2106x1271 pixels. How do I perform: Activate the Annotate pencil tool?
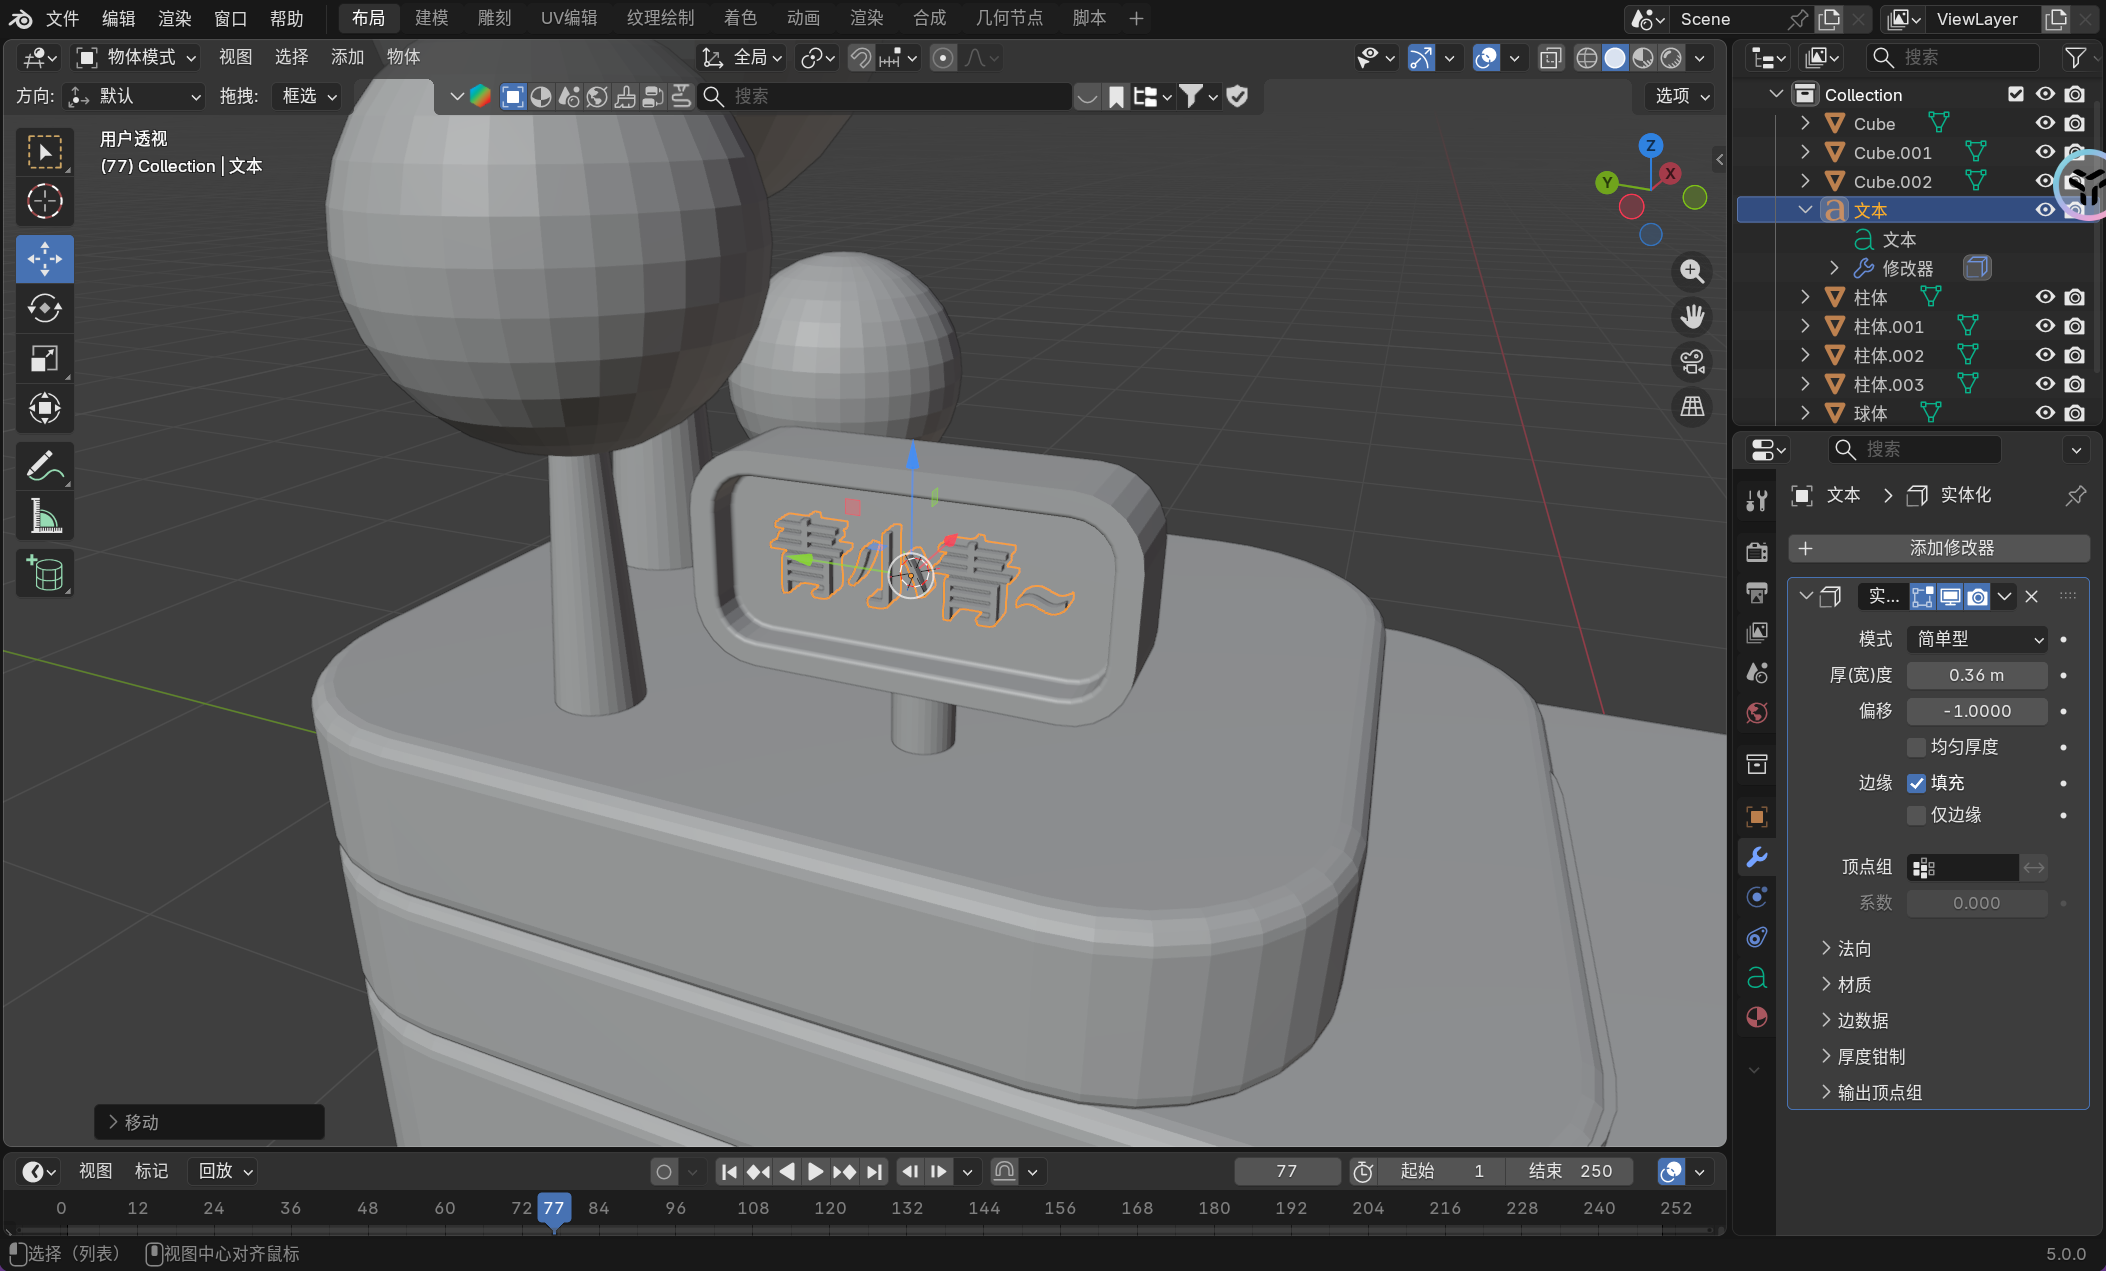click(44, 466)
